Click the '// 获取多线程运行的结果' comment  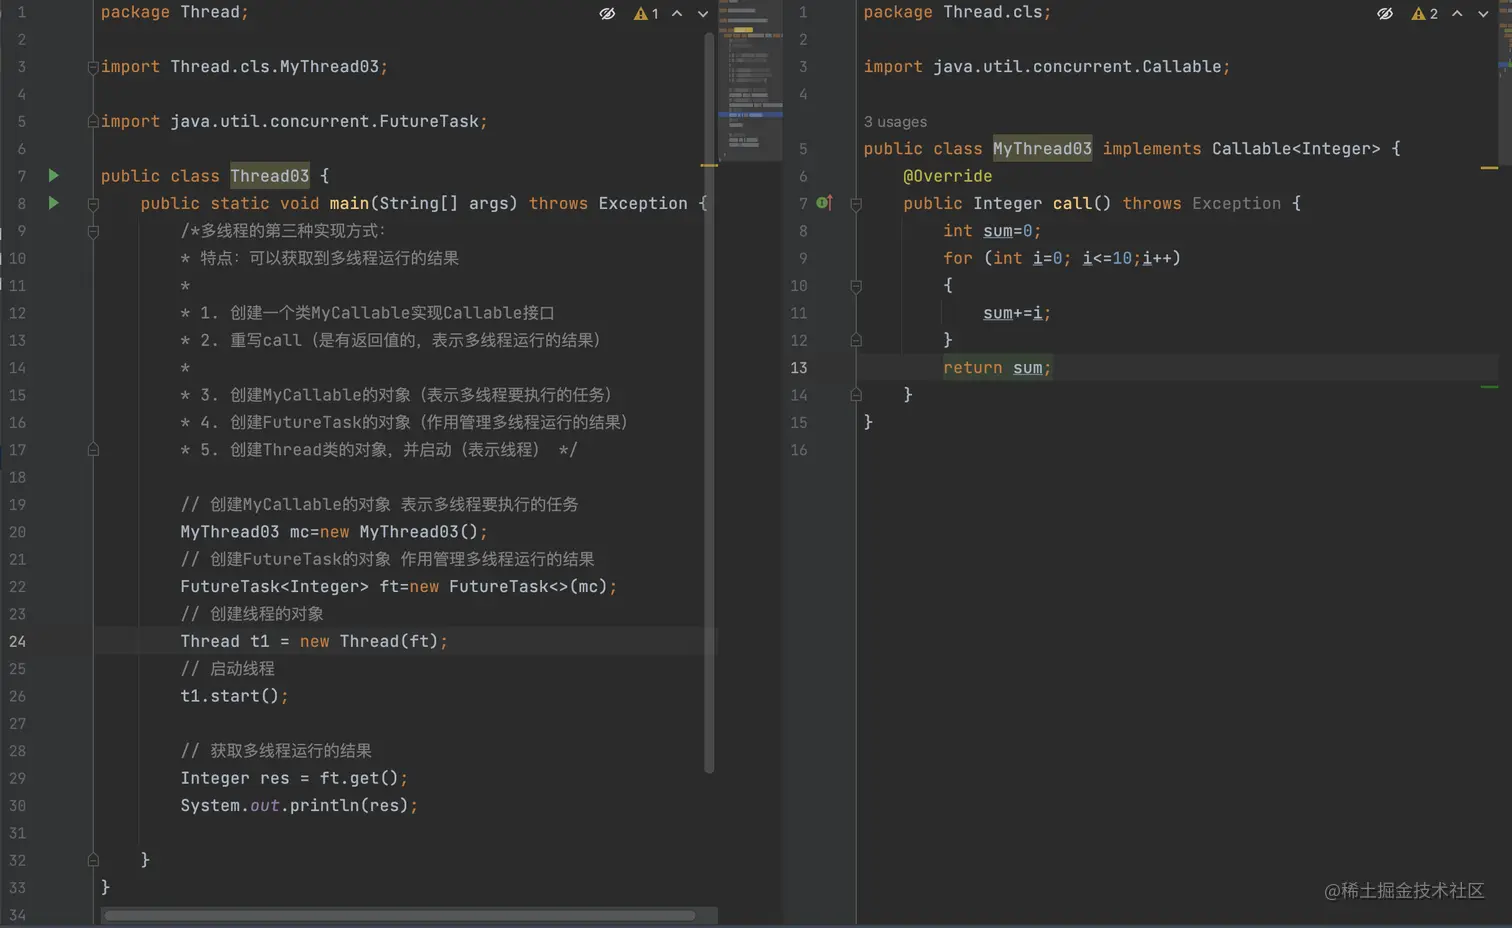pos(276,750)
